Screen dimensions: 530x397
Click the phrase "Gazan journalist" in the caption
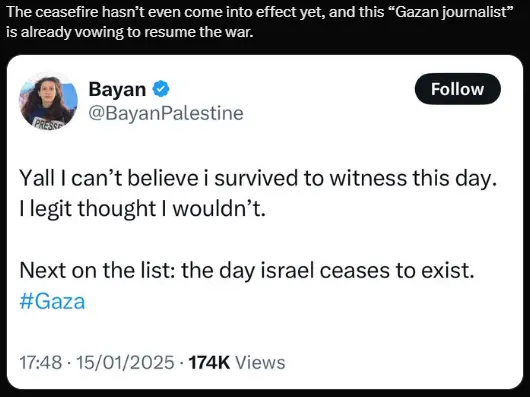[x=451, y=13]
